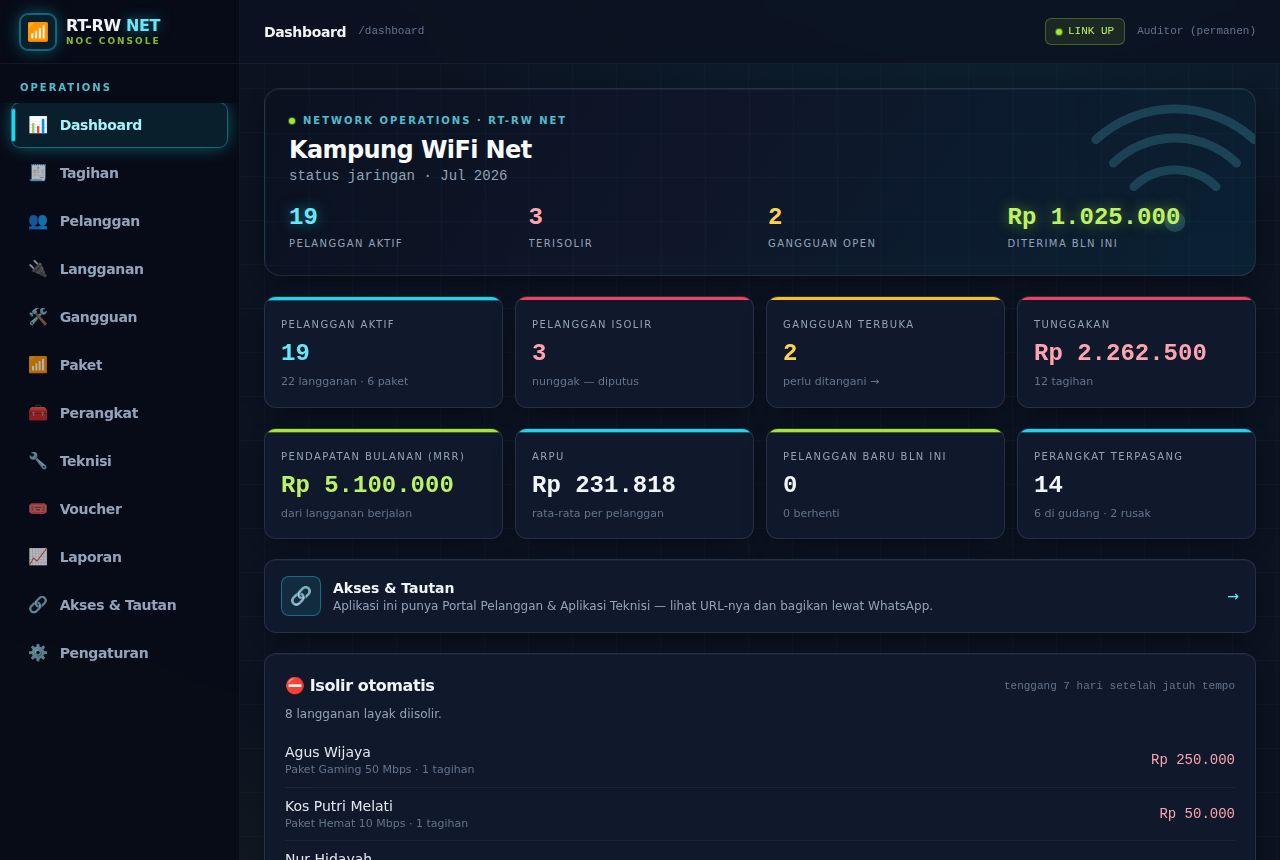This screenshot has height=860, width=1280.
Task: Click the Perangkat toolbox icon
Action: point(38,413)
